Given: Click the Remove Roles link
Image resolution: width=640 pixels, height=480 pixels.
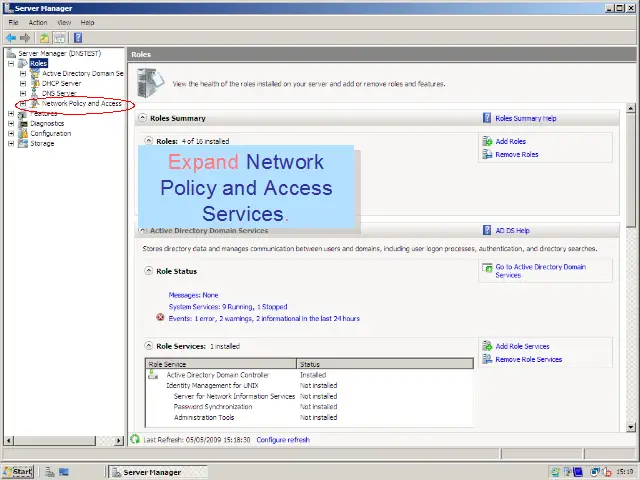Looking at the screenshot, I should pos(516,154).
